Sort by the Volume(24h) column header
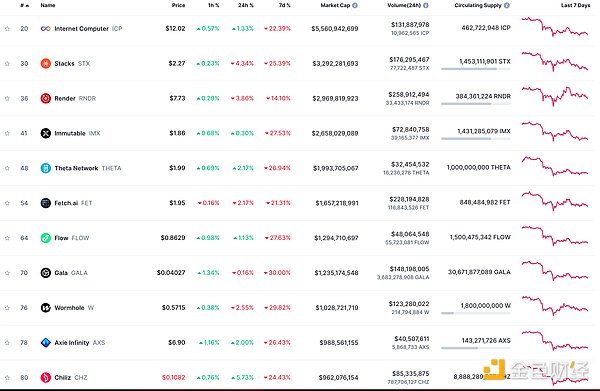Viewport: 600px width, 391px height. [404, 5]
